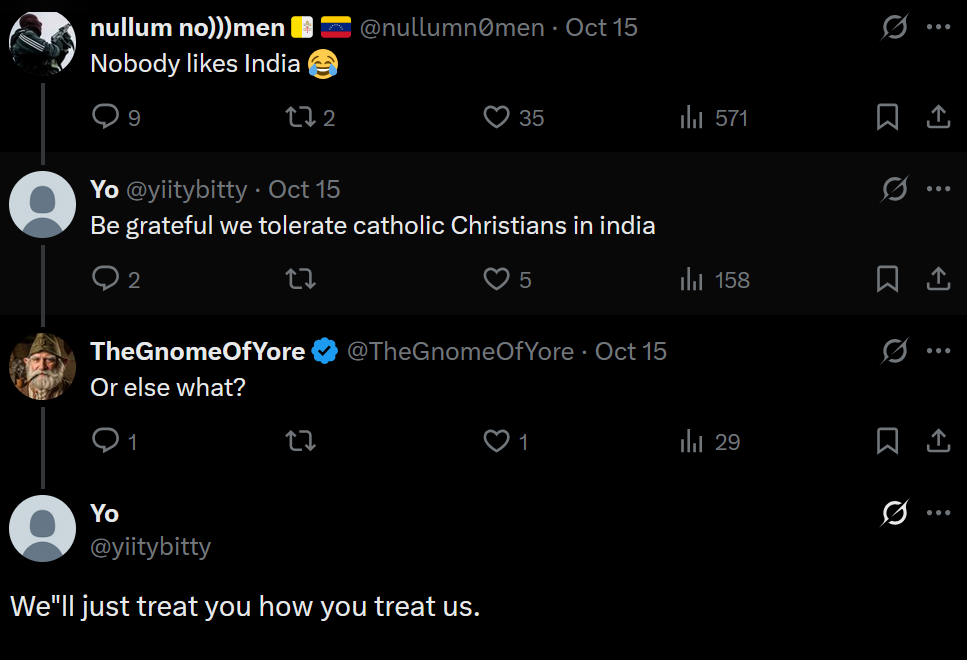Bookmark TheGnomeOfYore's reply
The image size is (967, 660).
pyautogui.click(x=887, y=441)
